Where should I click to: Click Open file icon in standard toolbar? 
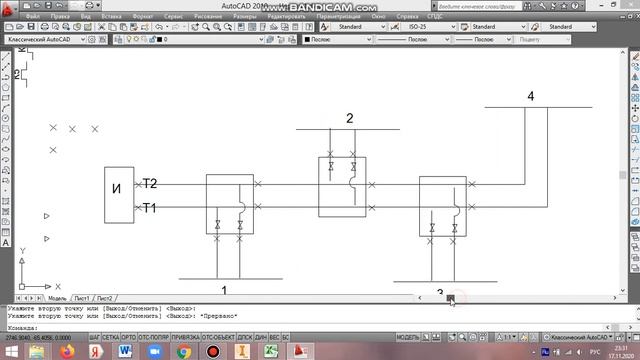point(20,27)
